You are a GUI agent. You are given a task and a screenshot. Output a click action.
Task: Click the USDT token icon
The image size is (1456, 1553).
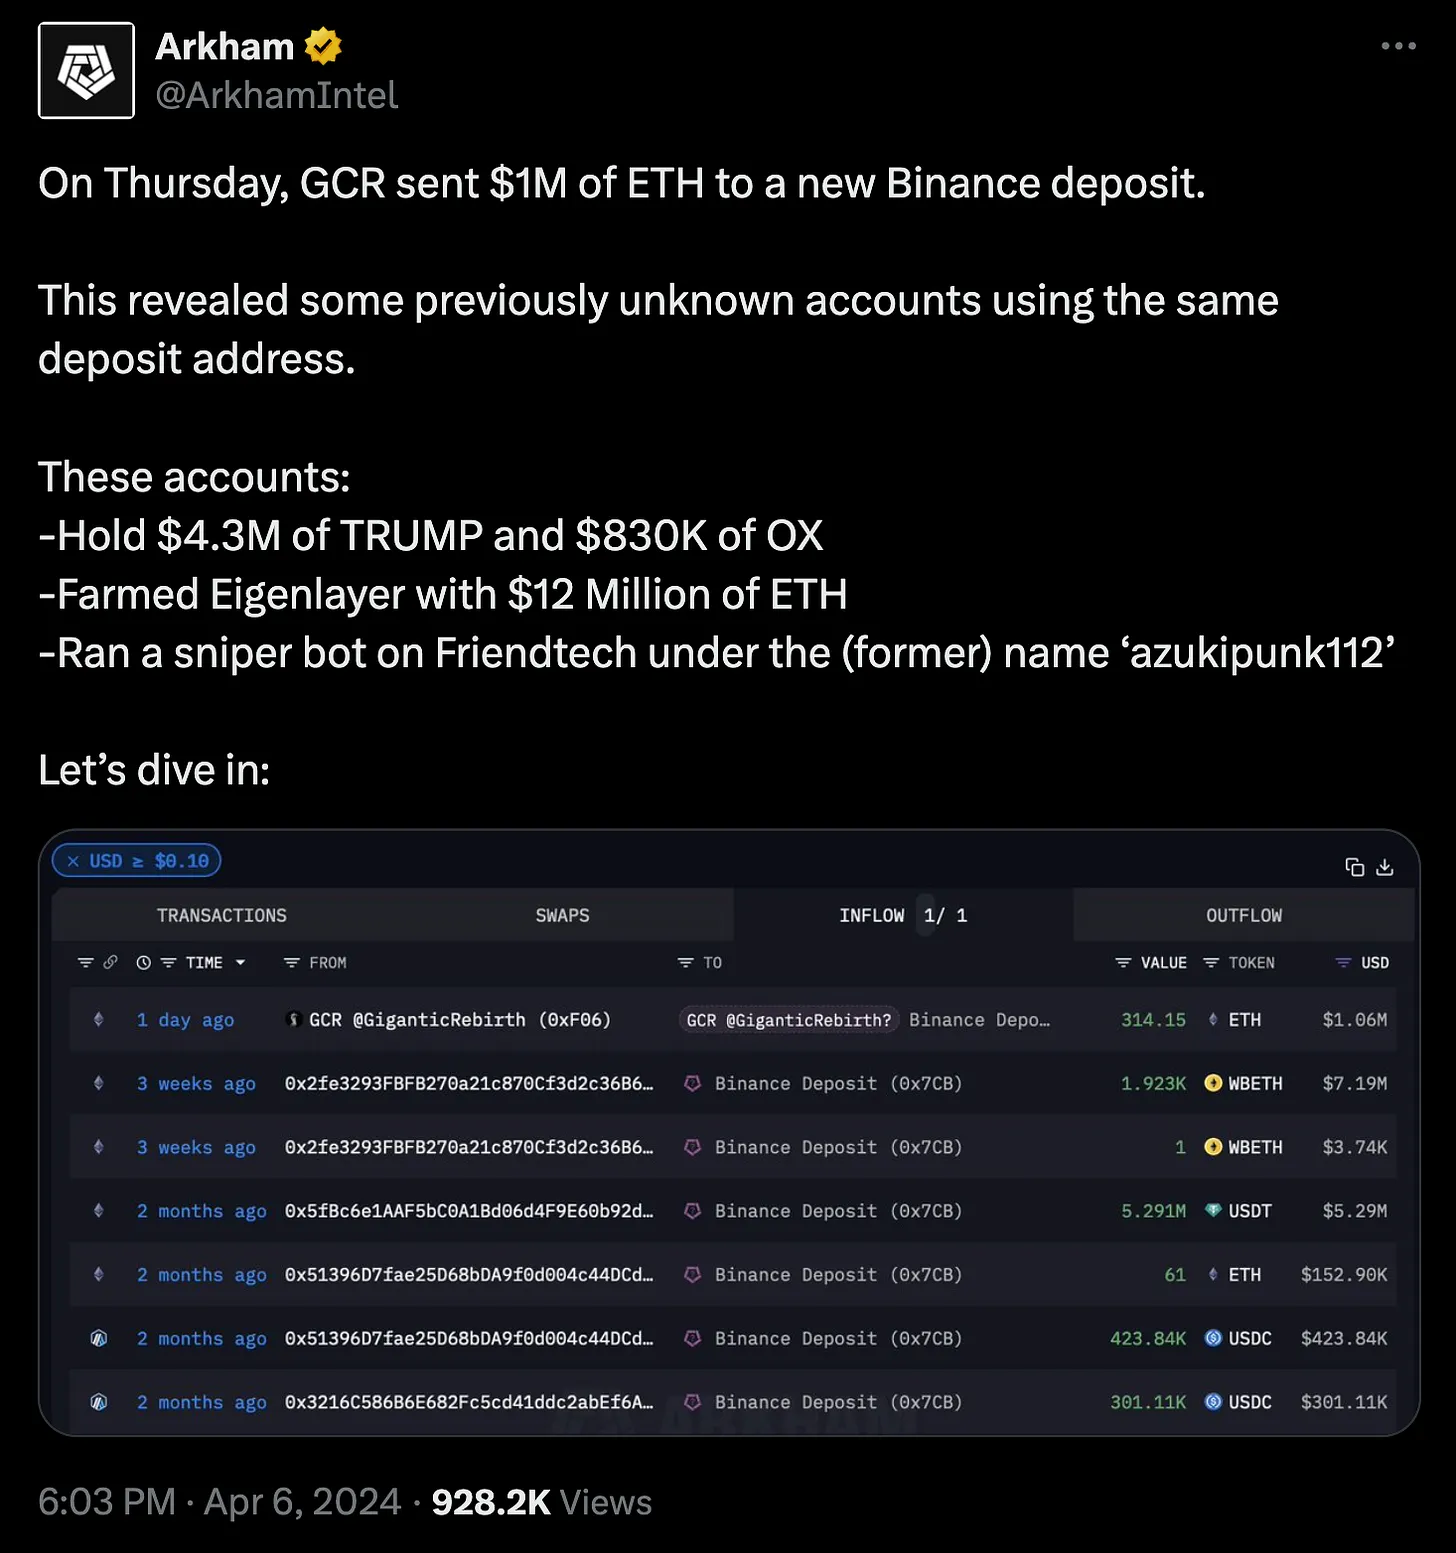click(x=1213, y=1211)
